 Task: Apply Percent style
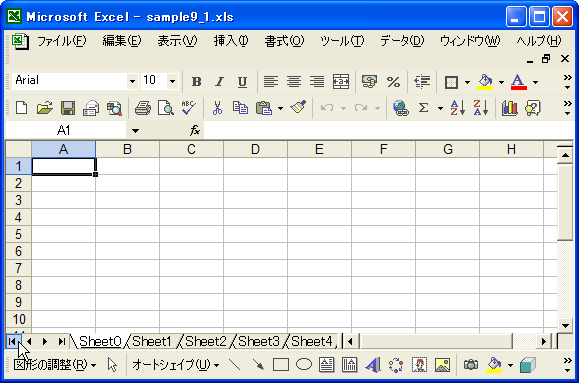(x=393, y=82)
